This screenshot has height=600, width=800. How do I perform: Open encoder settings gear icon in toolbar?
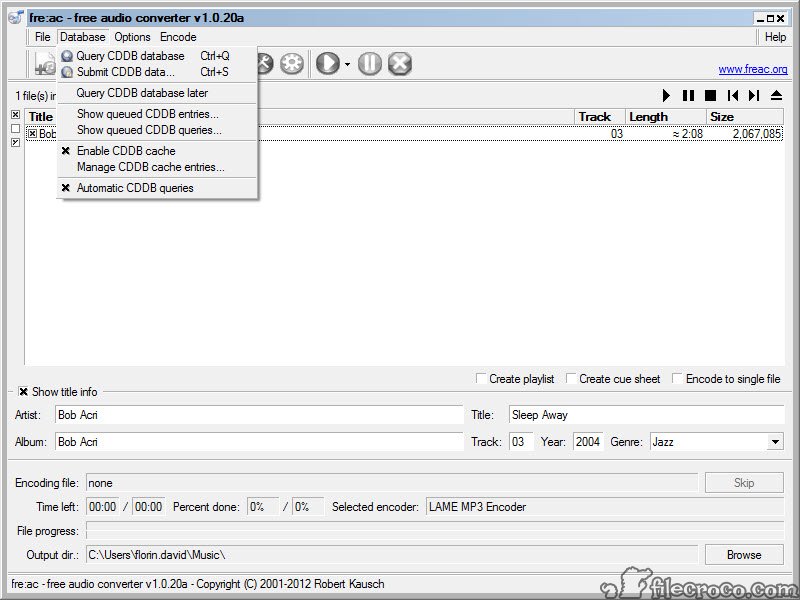click(292, 64)
